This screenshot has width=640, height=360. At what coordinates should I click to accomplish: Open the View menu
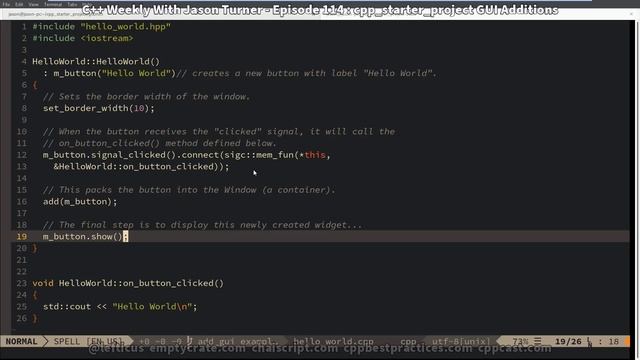click(33, 4)
